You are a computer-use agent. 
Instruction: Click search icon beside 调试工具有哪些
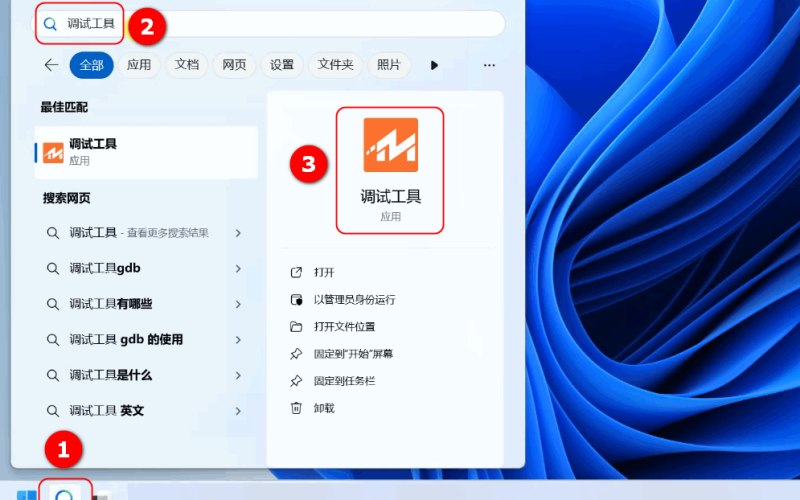53,305
